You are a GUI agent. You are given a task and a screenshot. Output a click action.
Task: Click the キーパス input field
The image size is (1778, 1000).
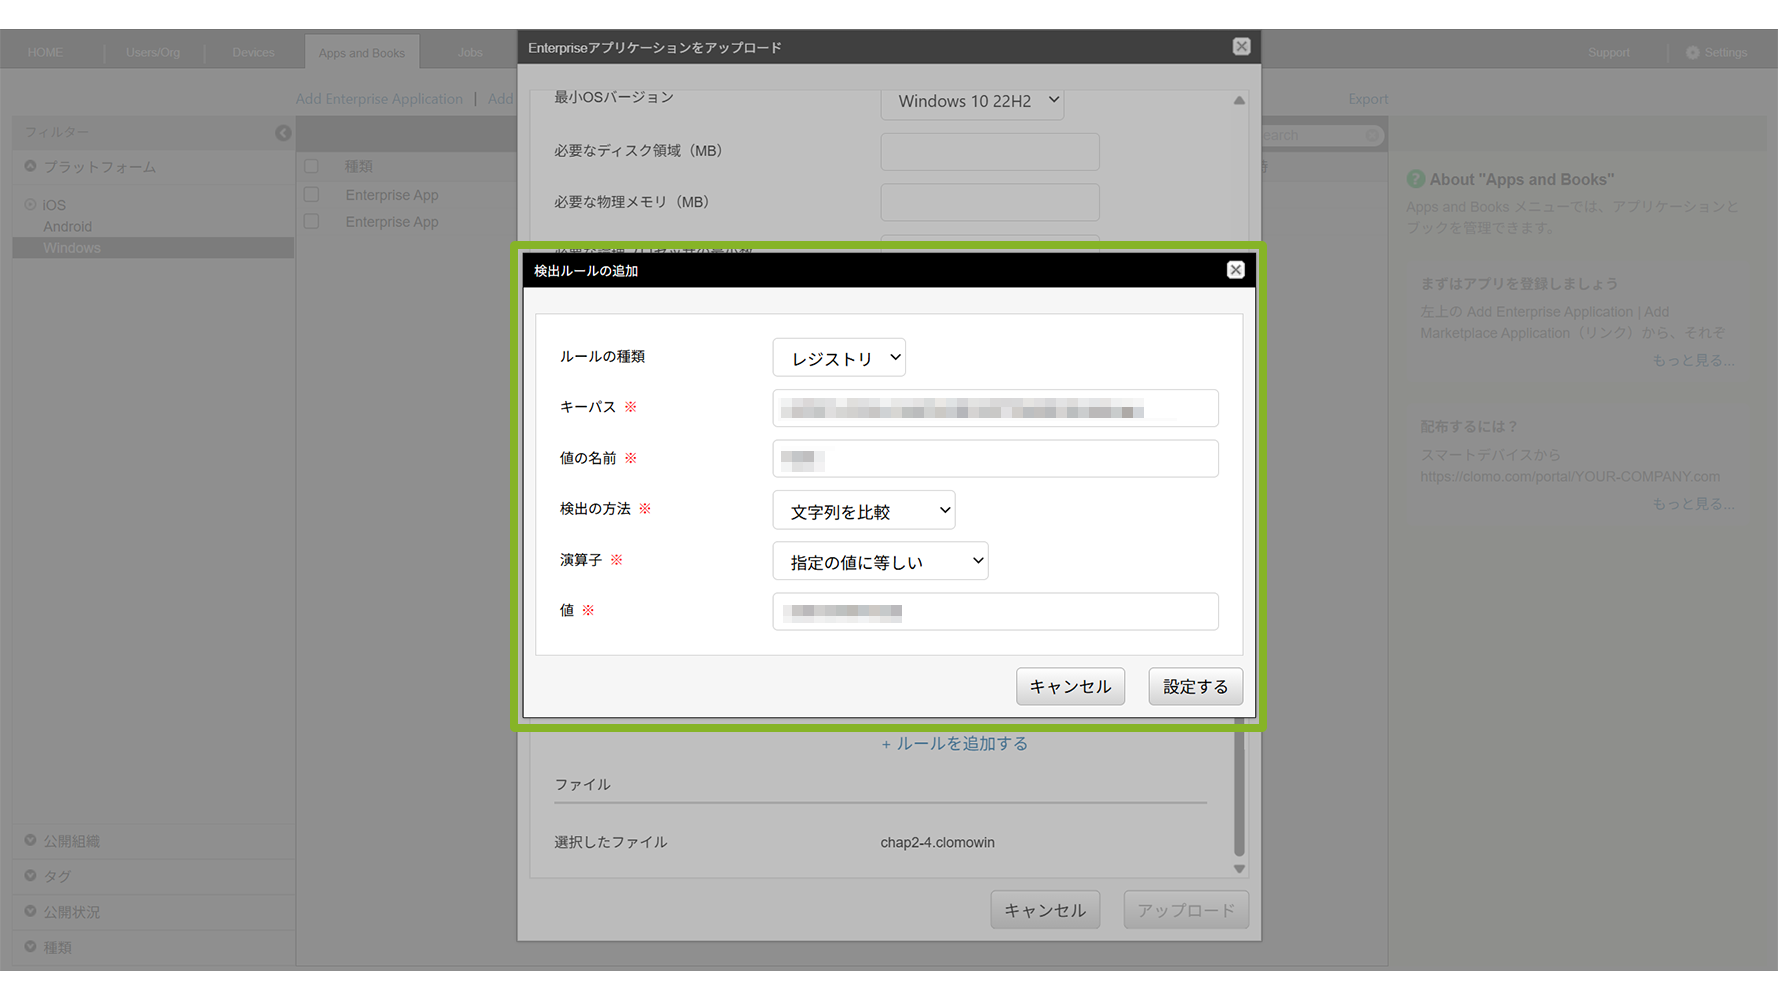(x=995, y=409)
